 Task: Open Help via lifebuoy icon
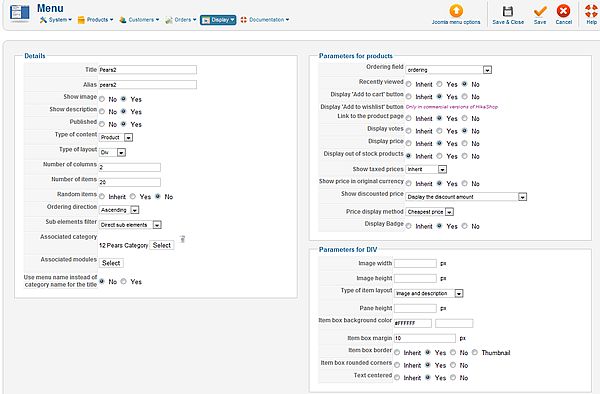(x=591, y=11)
